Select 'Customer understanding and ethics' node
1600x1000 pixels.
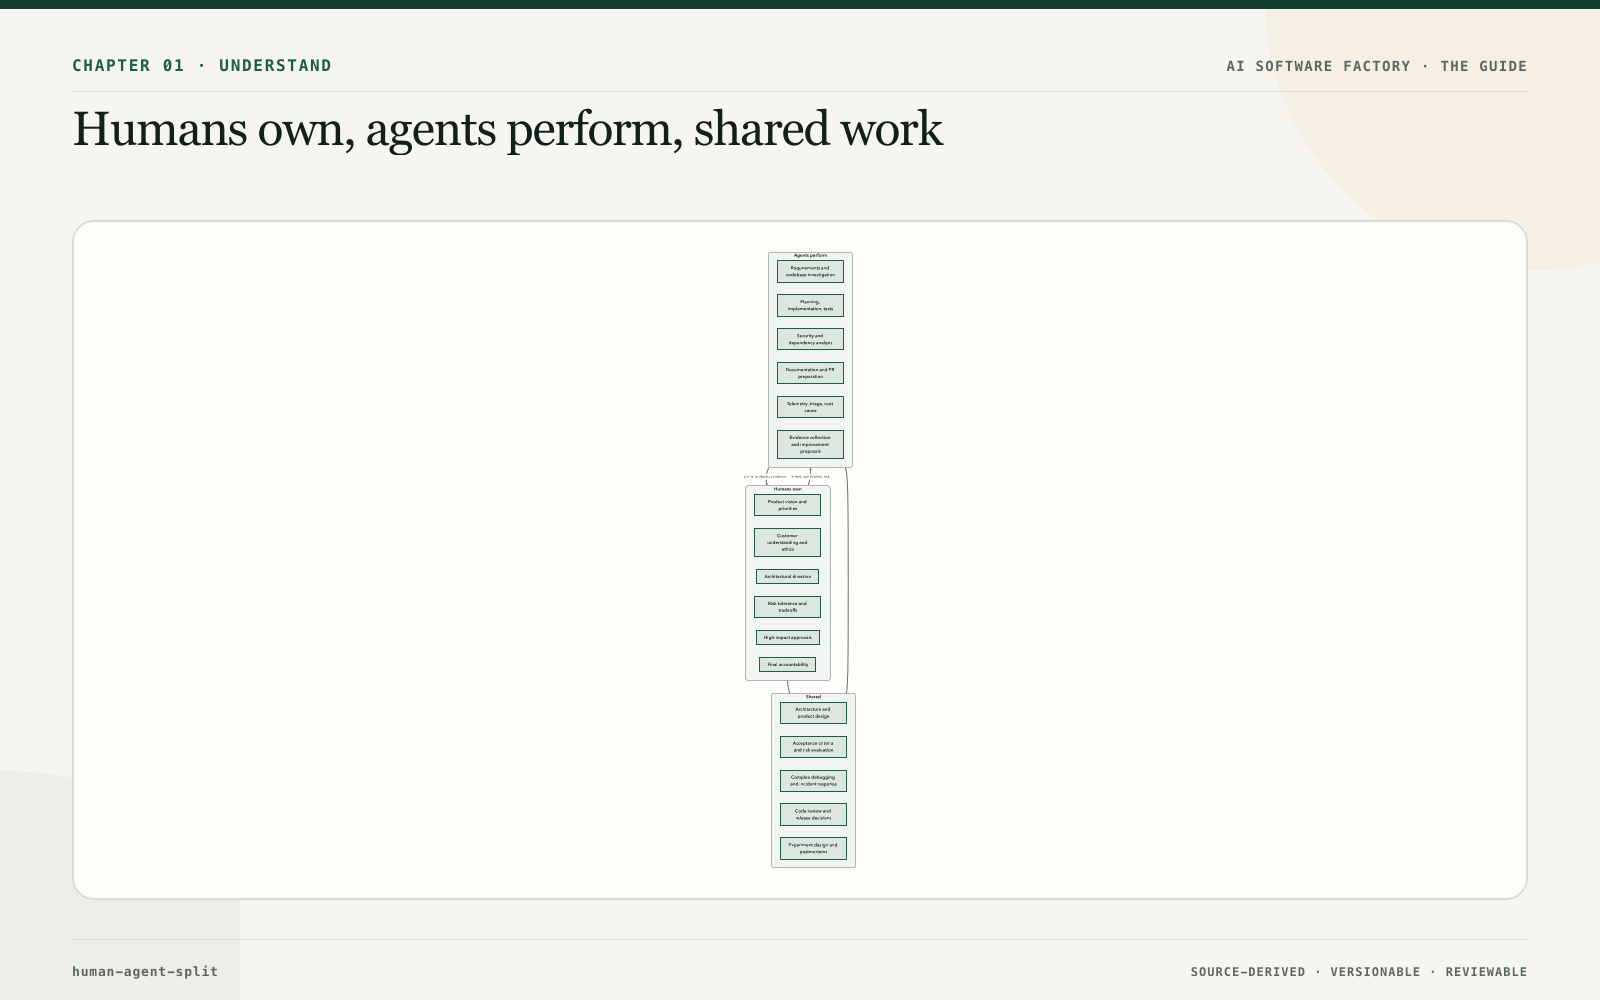(x=787, y=542)
